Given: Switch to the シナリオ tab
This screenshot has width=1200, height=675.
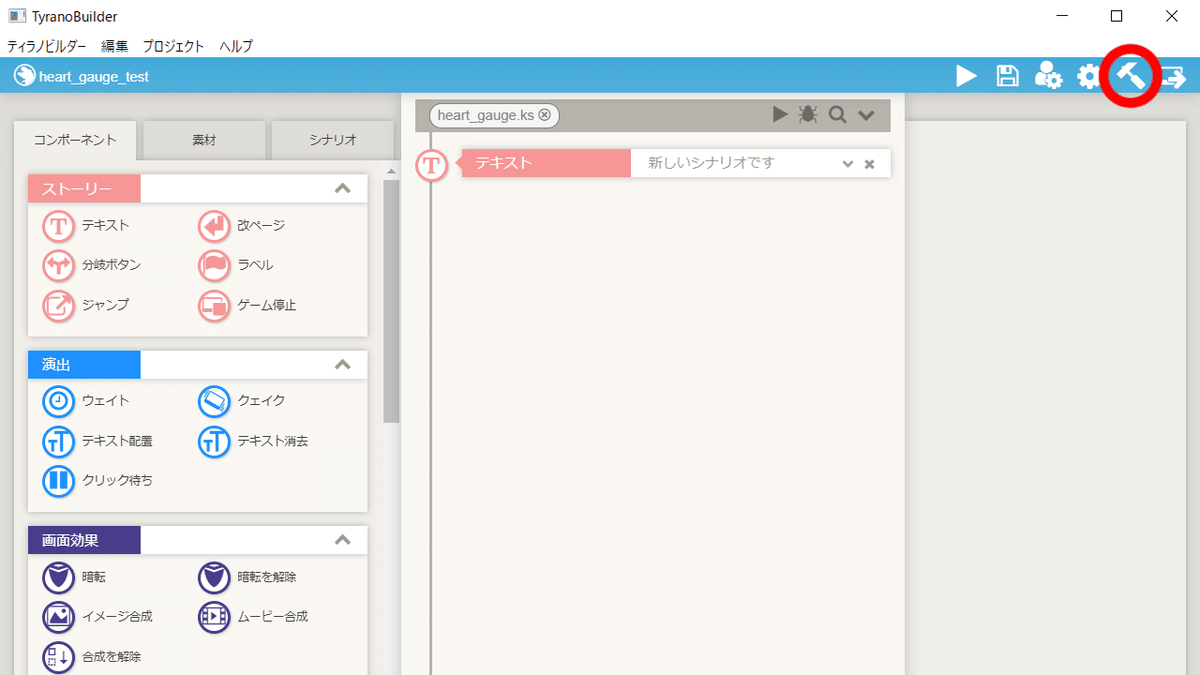Looking at the screenshot, I should 333,140.
